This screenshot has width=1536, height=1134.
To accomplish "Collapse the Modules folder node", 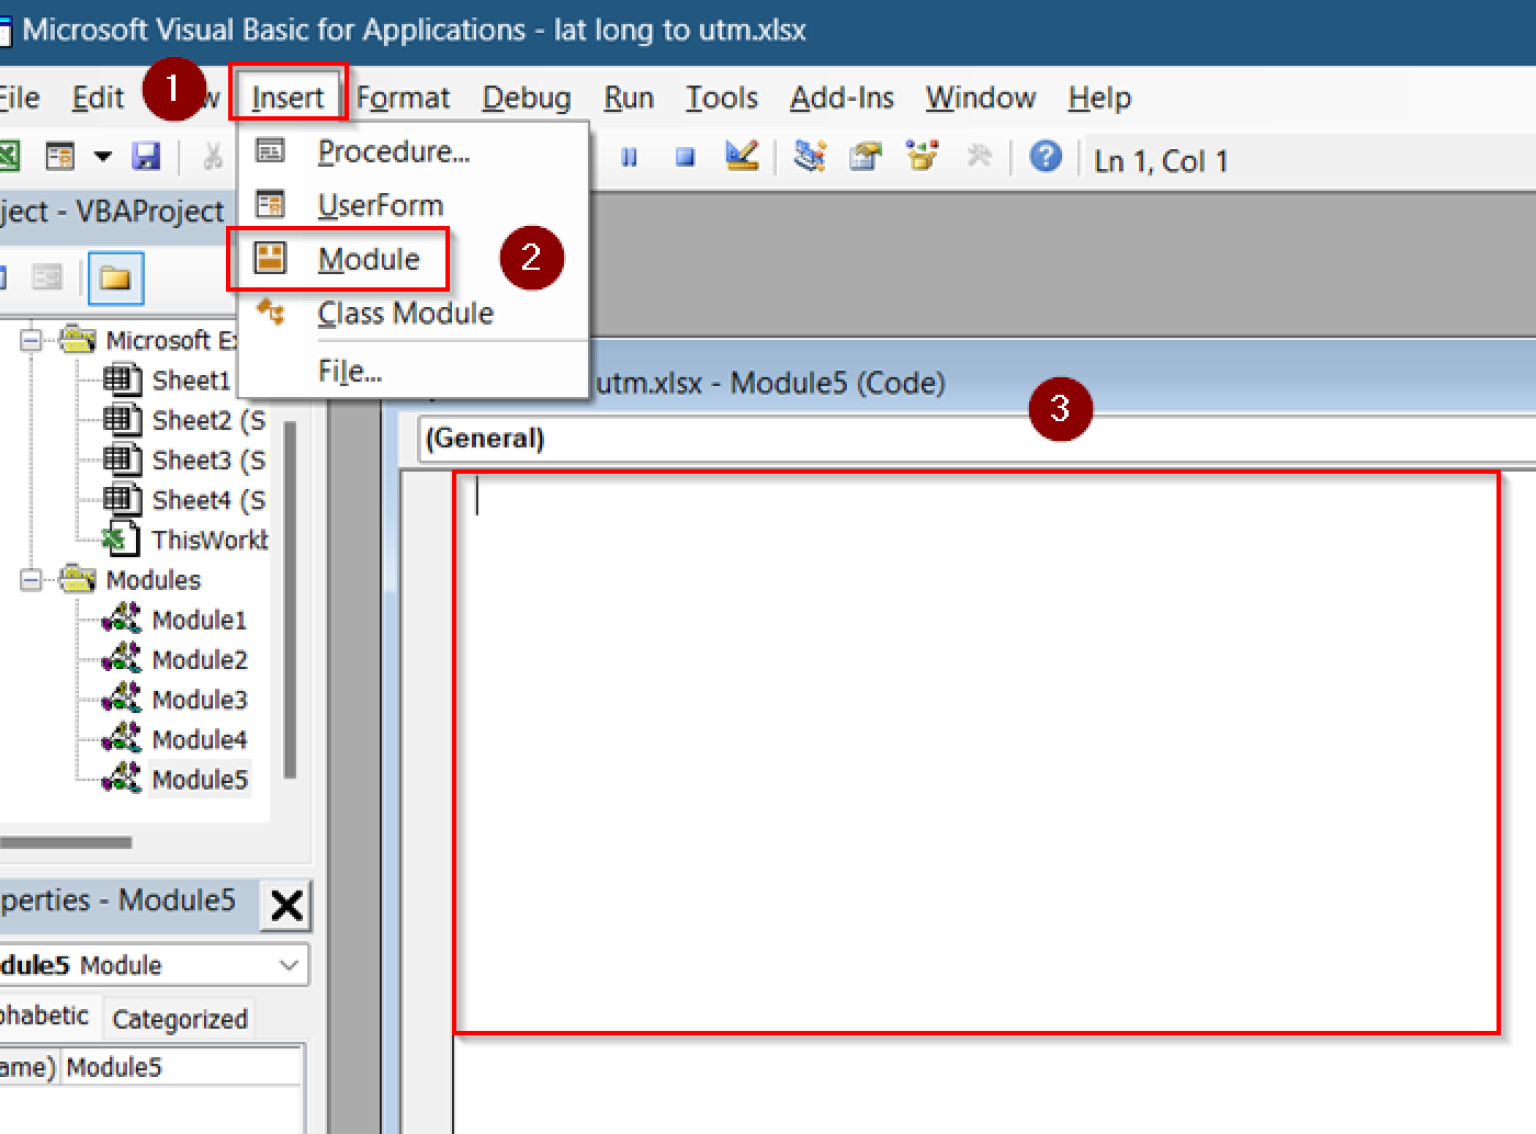I will pyautogui.click(x=31, y=580).
